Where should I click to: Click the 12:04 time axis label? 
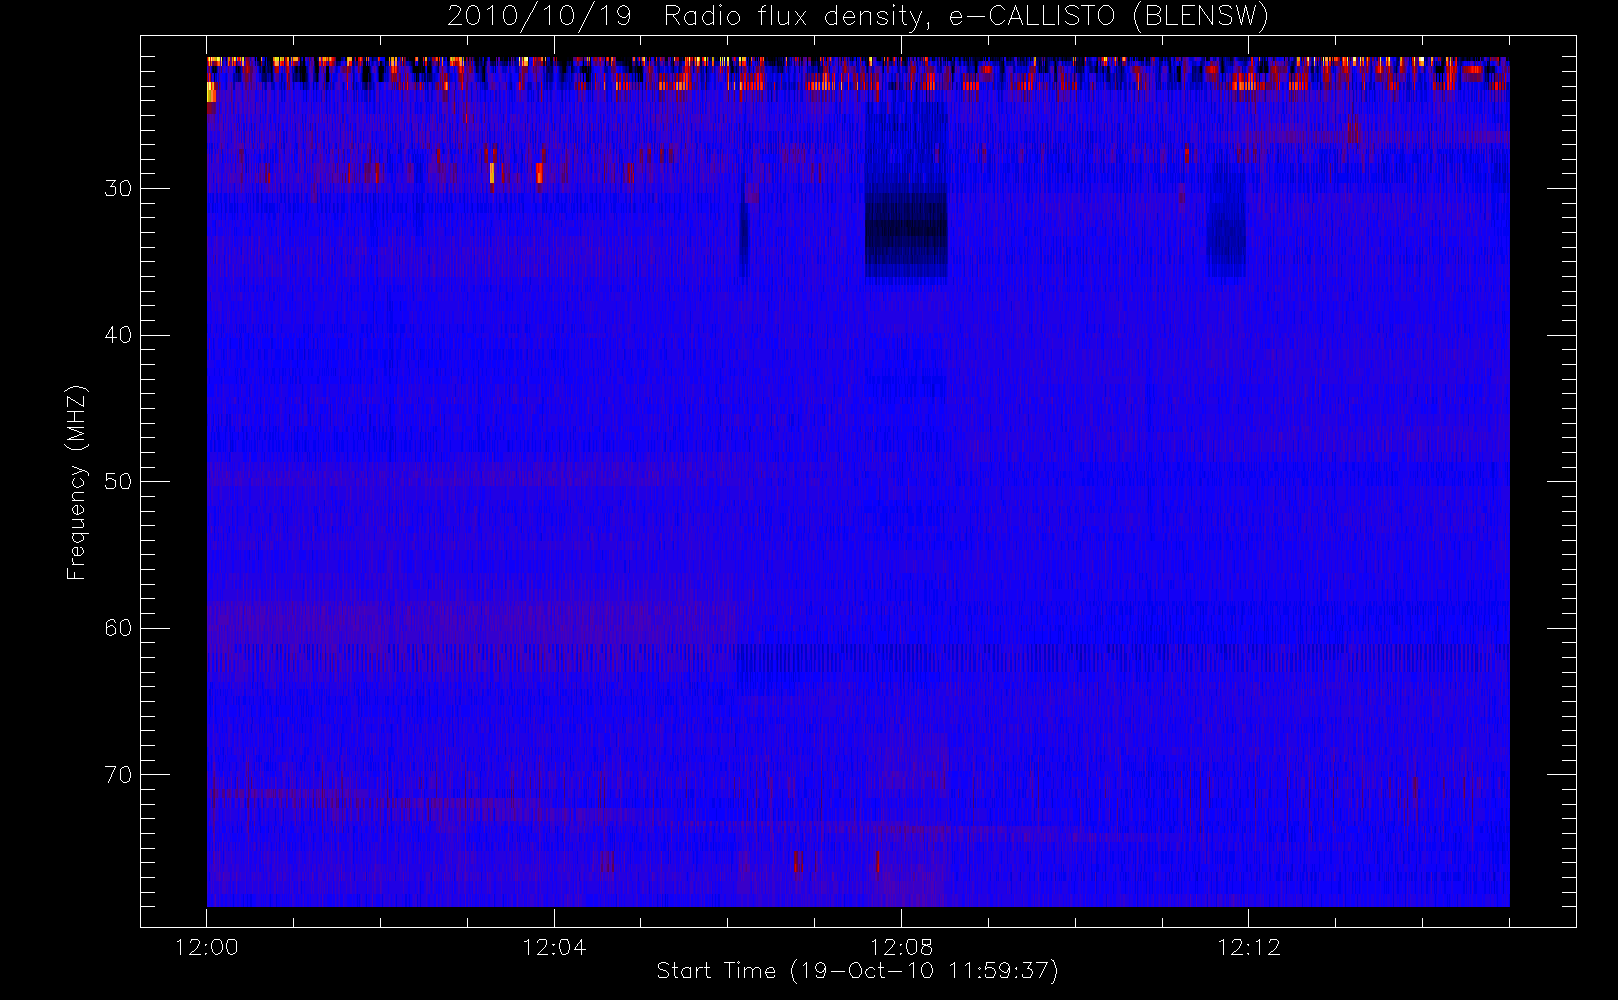tap(554, 947)
